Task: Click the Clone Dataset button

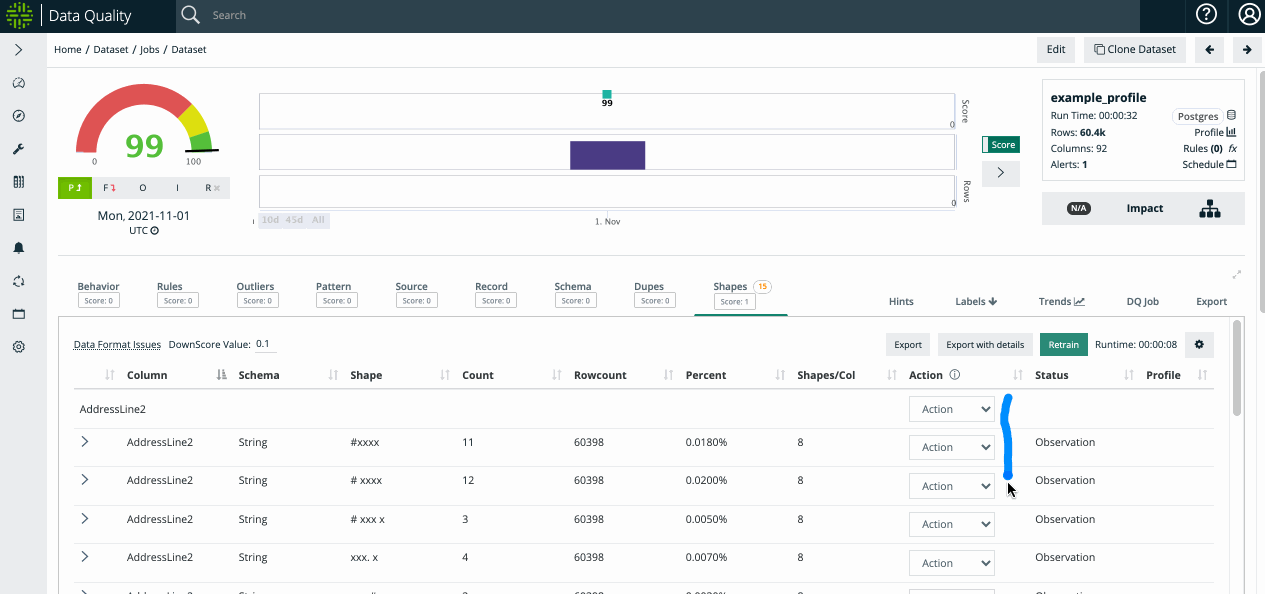Action: pos(1134,49)
